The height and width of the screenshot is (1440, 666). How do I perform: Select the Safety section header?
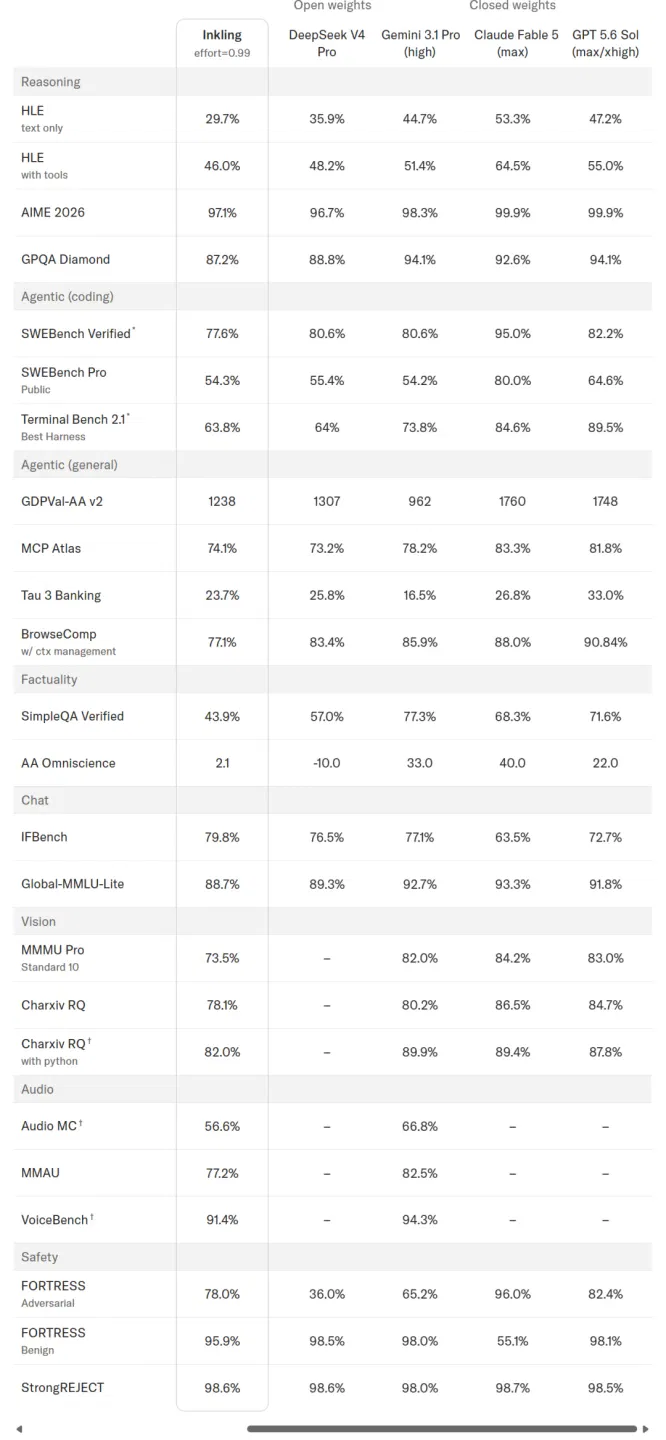point(333,1257)
